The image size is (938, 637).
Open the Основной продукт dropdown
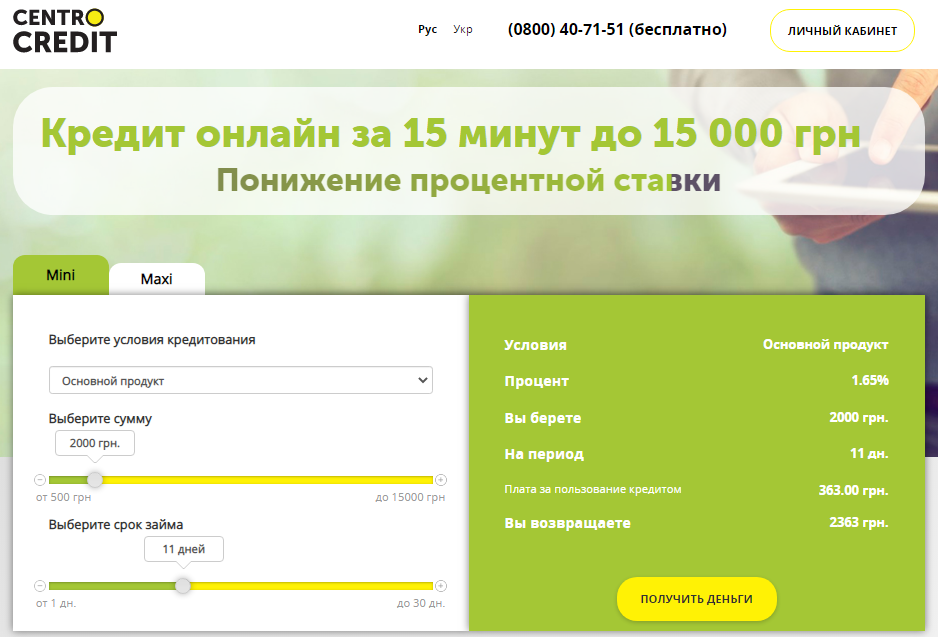[240, 380]
